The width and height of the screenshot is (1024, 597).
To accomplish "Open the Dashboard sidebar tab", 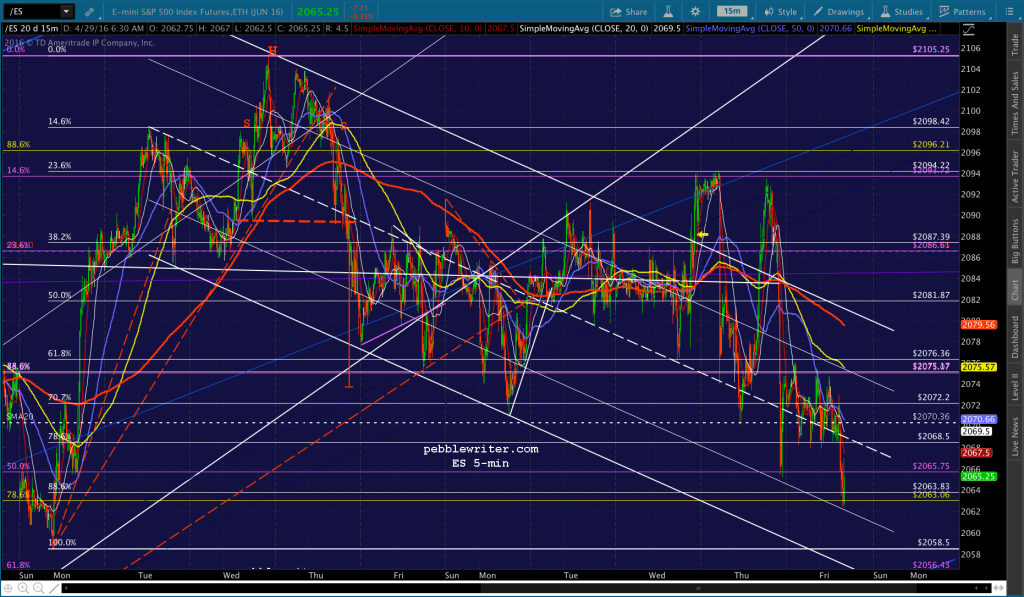I will [1015, 337].
